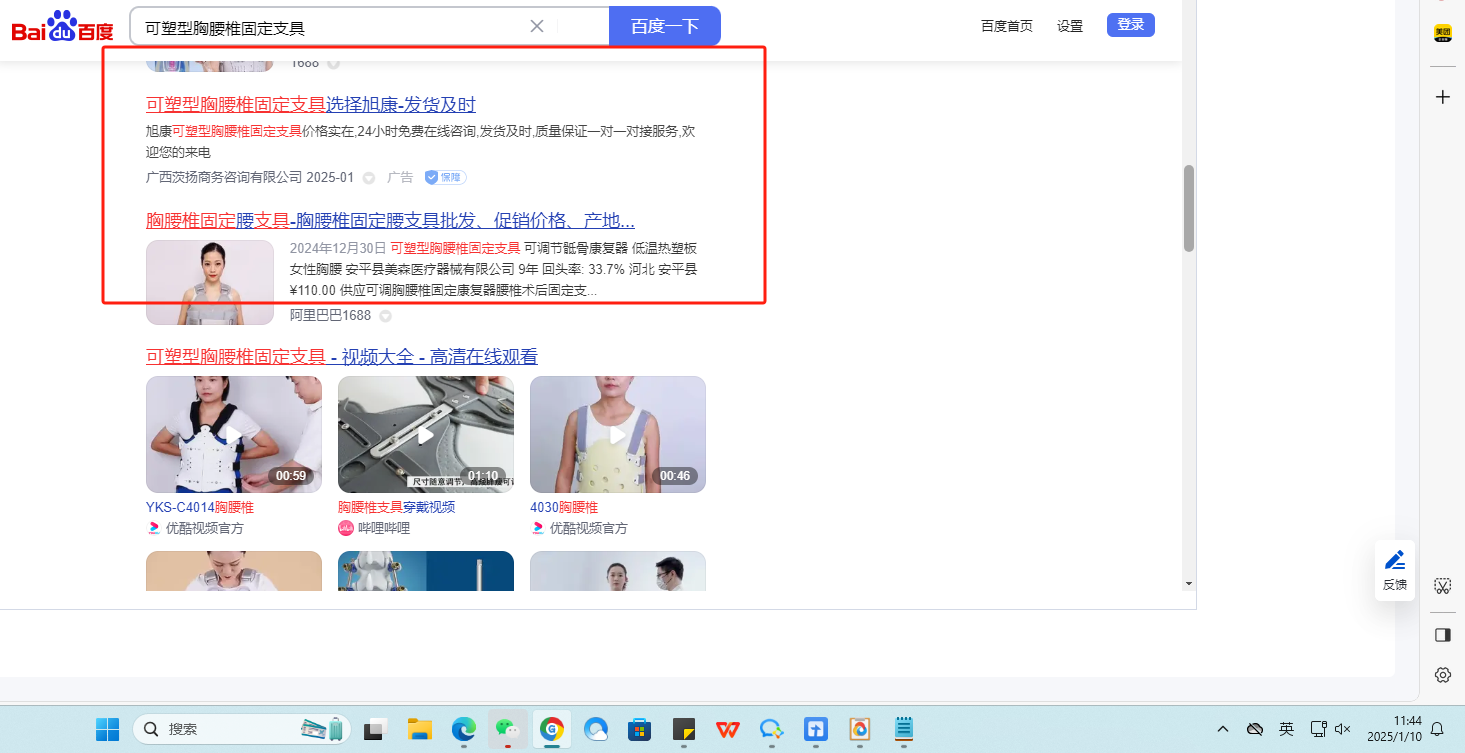1465x753 pixels.
Task: Show hidden system tray icons chevron
Action: click(1223, 729)
